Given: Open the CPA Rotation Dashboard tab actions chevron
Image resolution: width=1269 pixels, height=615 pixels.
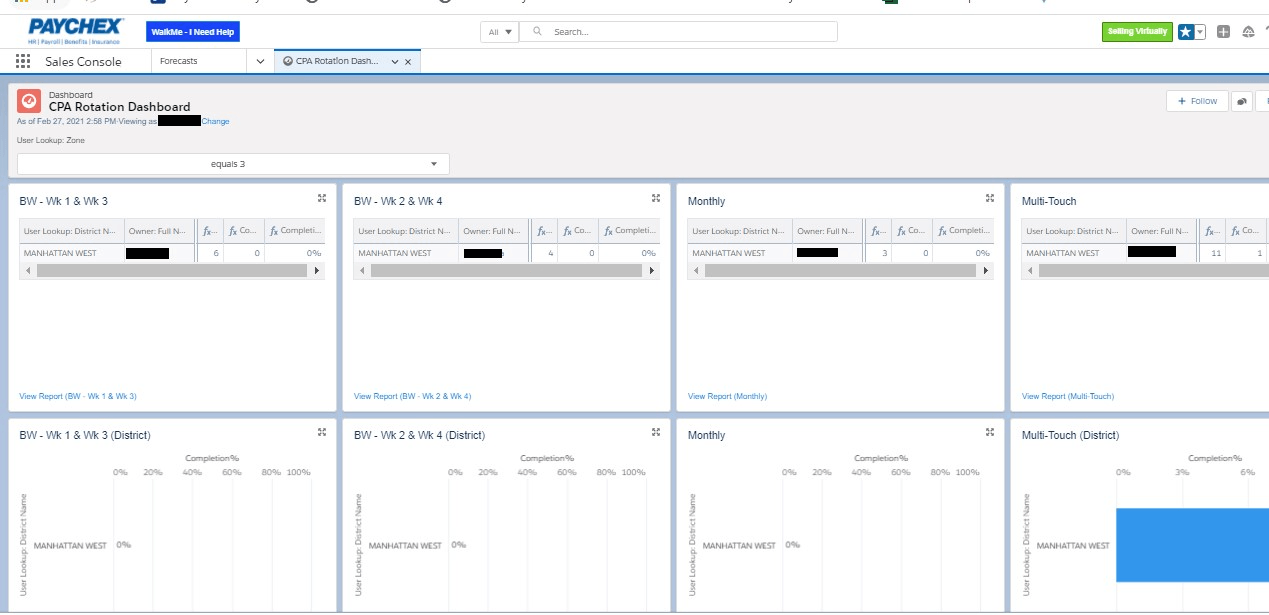Looking at the screenshot, I should point(394,62).
